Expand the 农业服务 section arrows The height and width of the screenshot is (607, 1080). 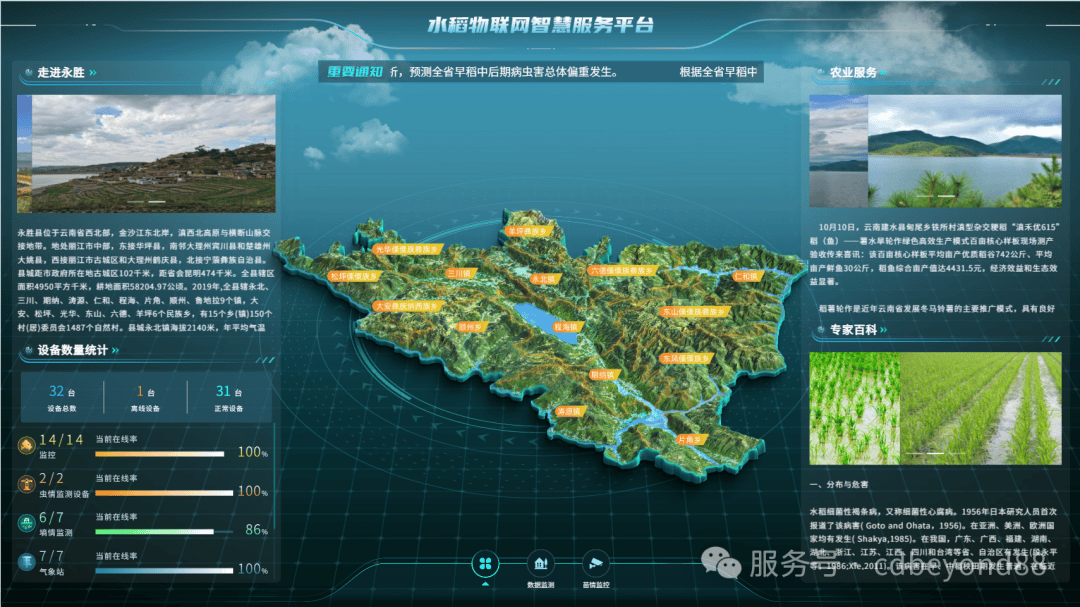click(887, 73)
